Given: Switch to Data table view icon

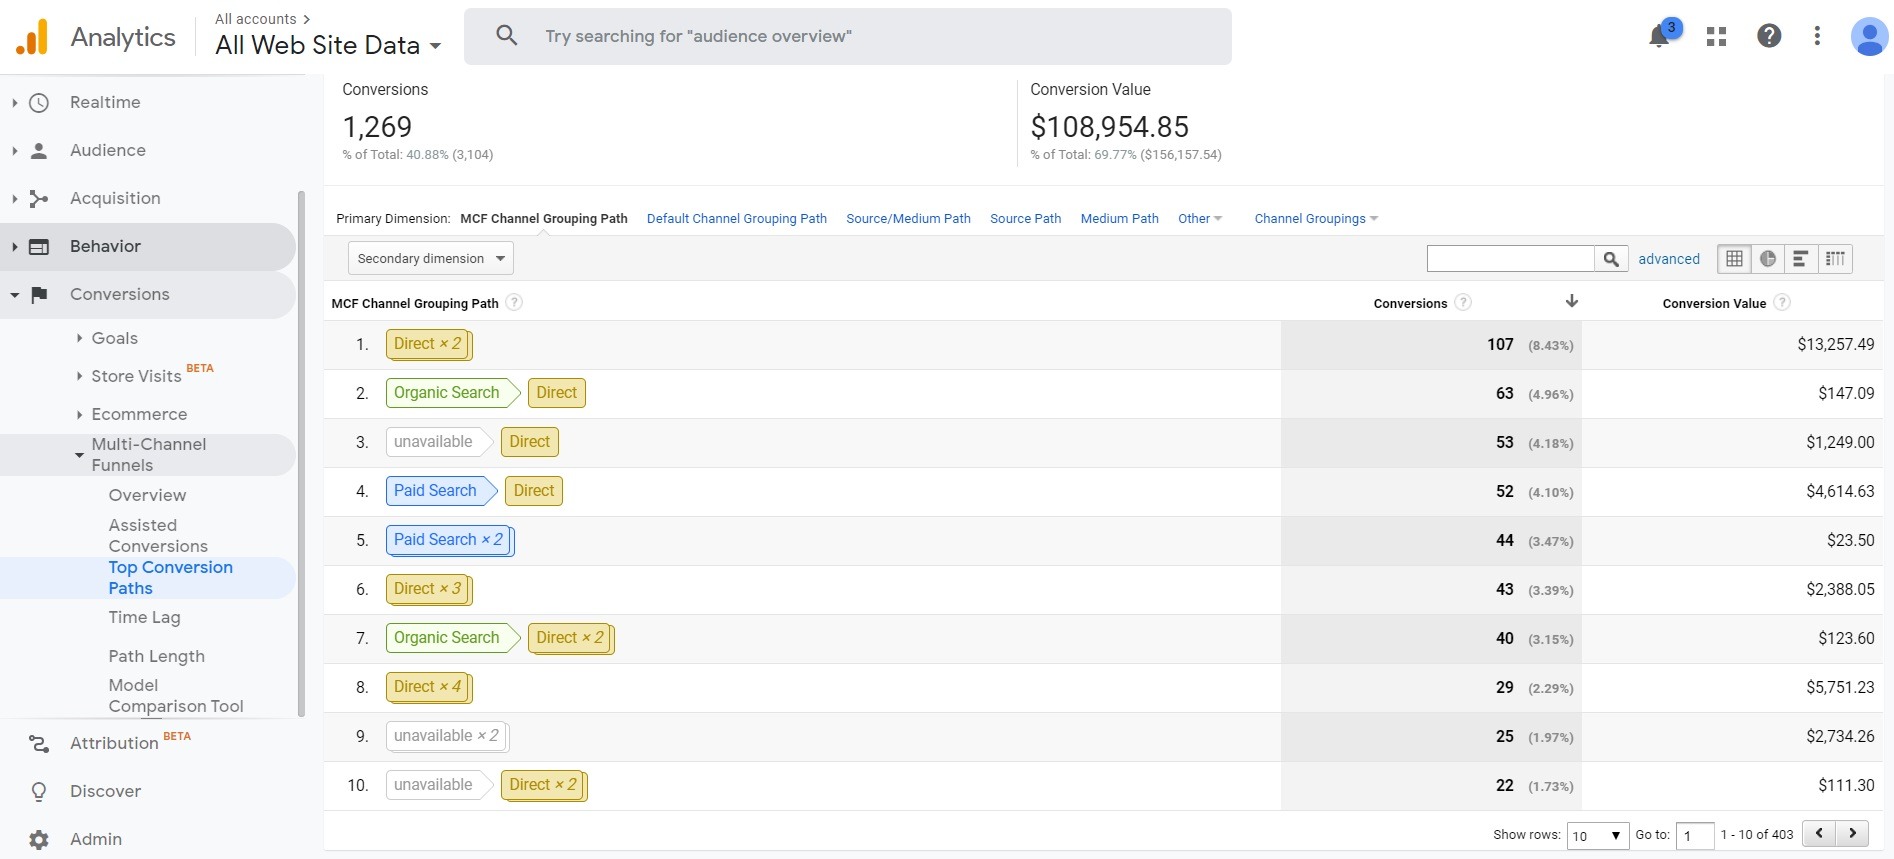Looking at the screenshot, I should pyautogui.click(x=1735, y=259).
